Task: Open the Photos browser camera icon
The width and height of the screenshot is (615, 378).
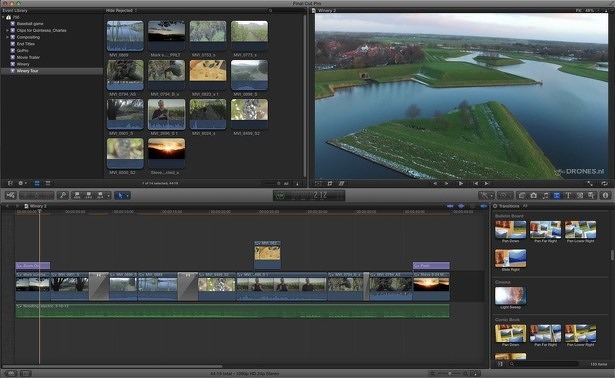Action: point(533,195)
